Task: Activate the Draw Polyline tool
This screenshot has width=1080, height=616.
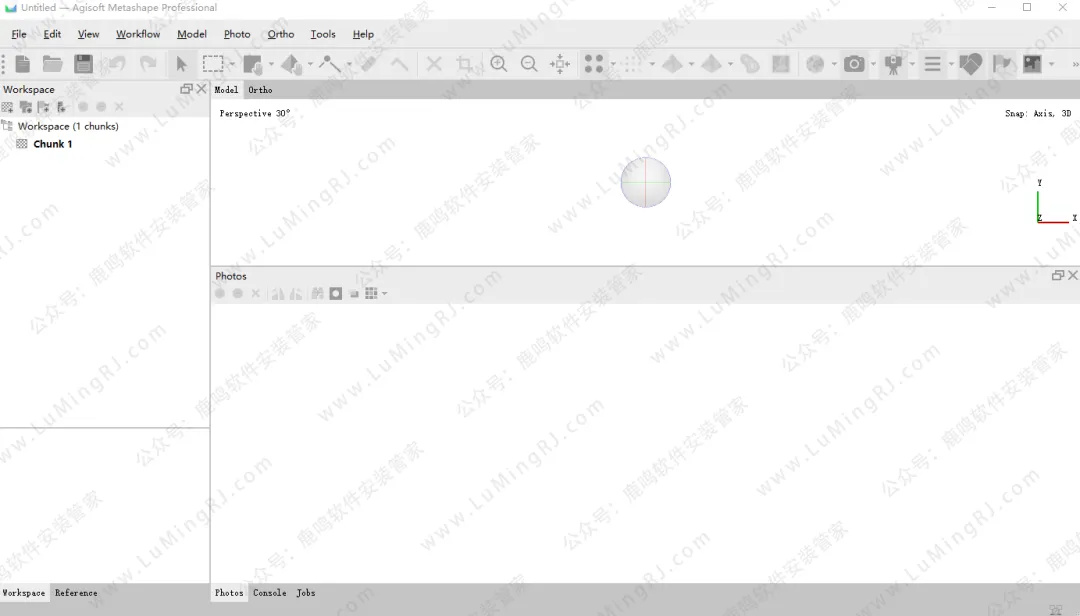Action: [330, 64]
